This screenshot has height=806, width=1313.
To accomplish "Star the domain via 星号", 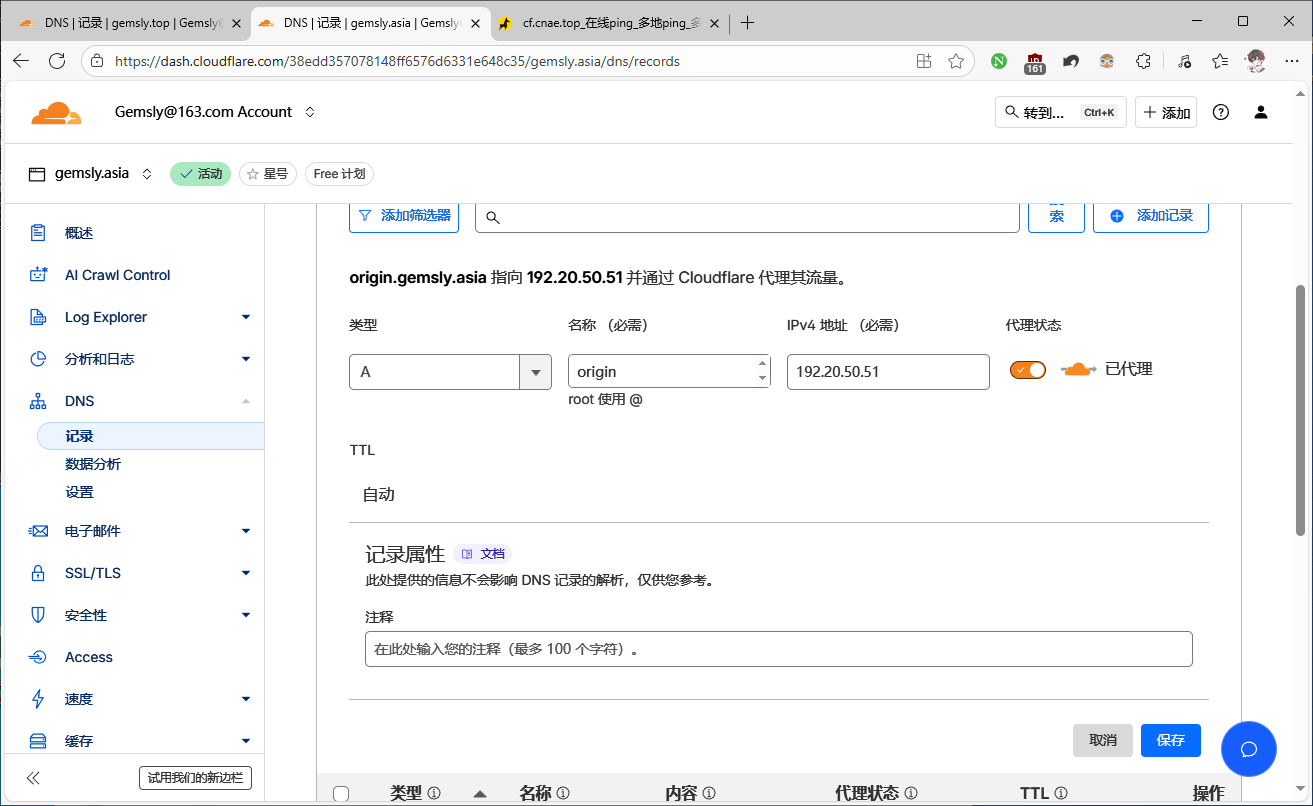I will coord(267,173).
